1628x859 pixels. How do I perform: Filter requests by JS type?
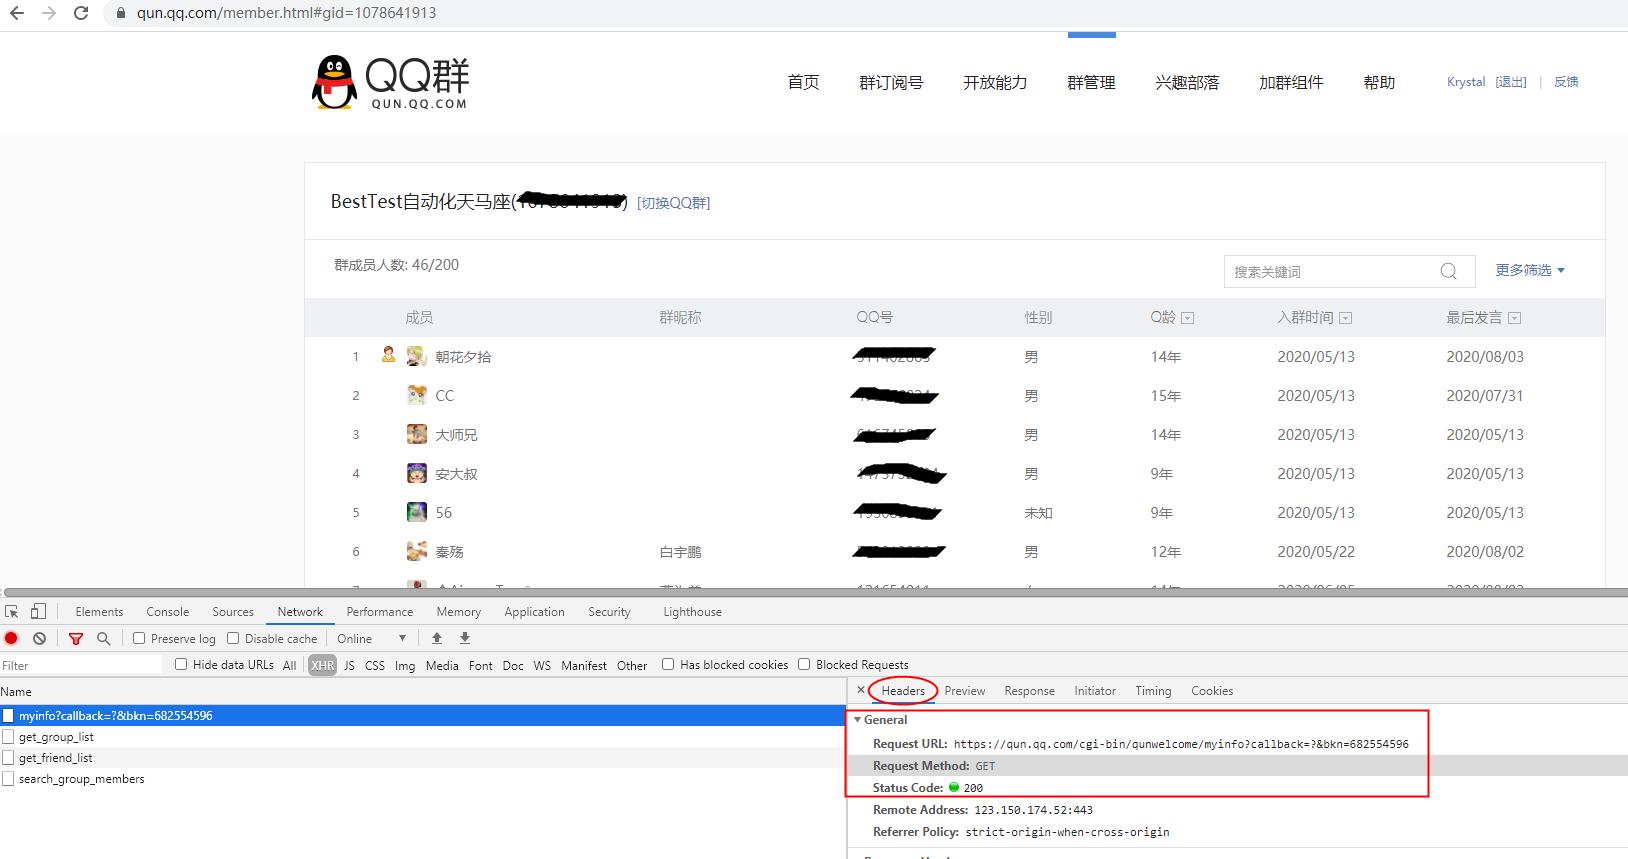[349, 665]
